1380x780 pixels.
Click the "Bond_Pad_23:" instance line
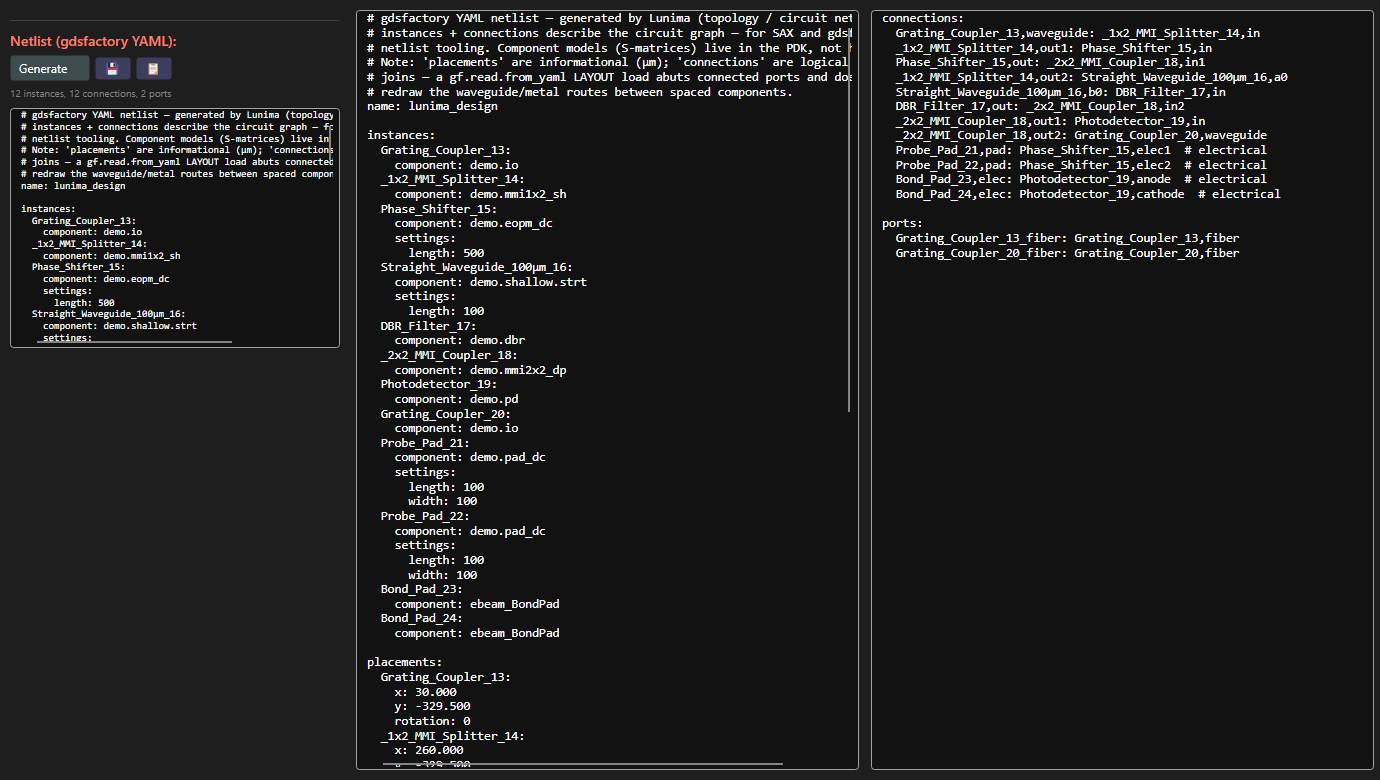coord(421,589)
